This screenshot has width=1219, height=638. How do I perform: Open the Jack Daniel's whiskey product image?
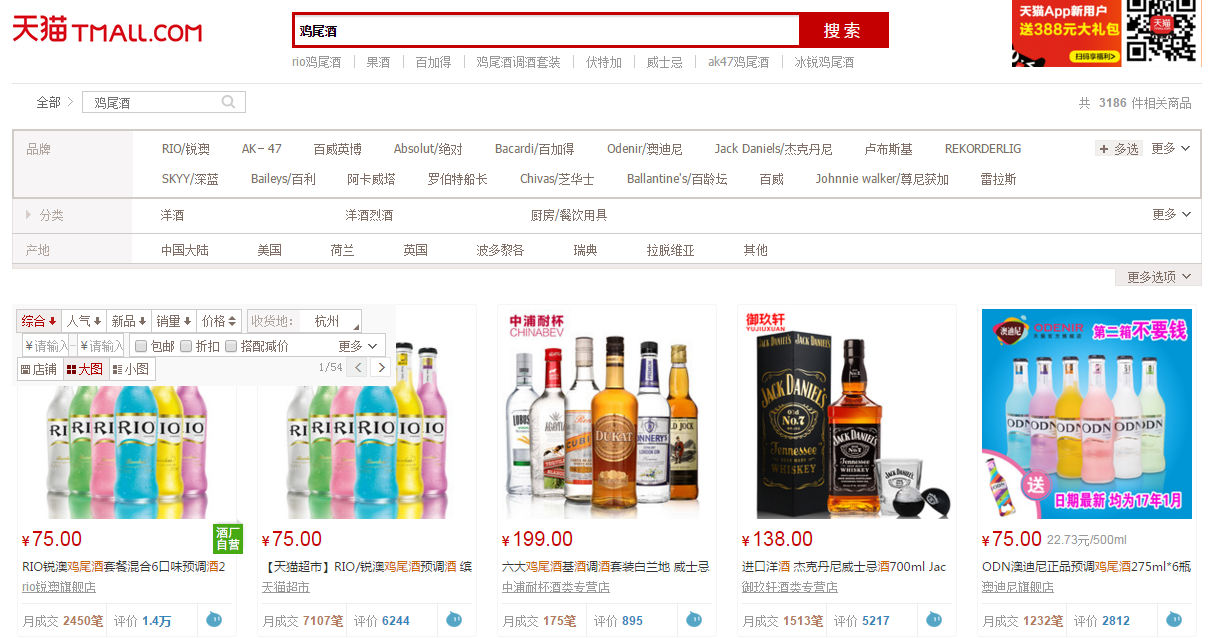(x=846, y=413)
